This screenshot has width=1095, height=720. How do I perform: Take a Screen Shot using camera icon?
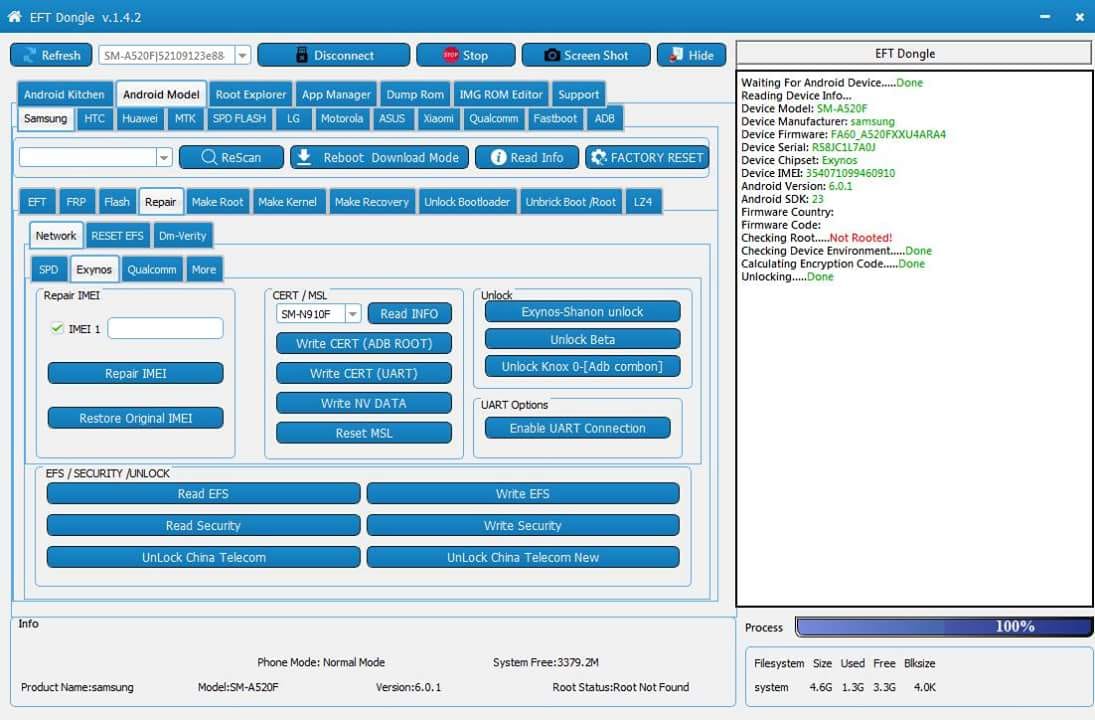(x=587, y=55)
